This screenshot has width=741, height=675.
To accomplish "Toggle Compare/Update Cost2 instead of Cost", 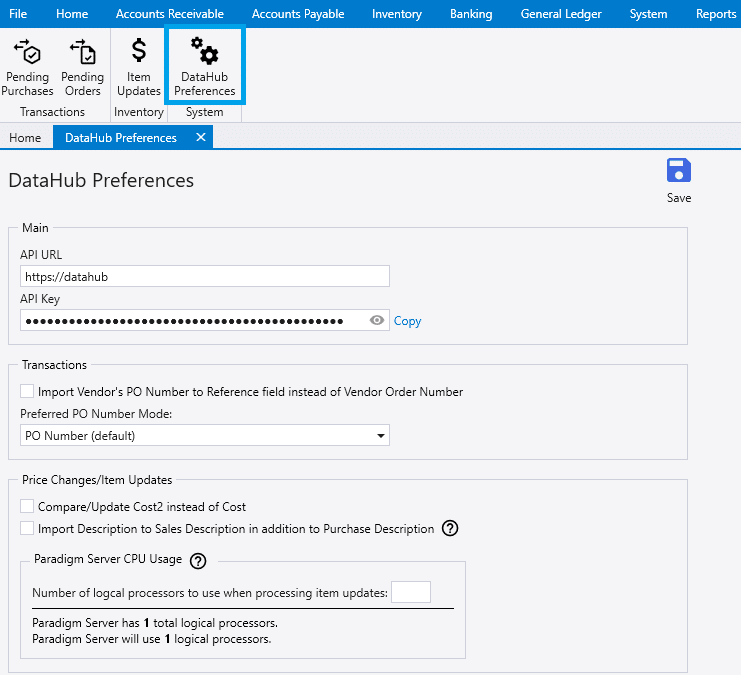I will coord(28,507).
